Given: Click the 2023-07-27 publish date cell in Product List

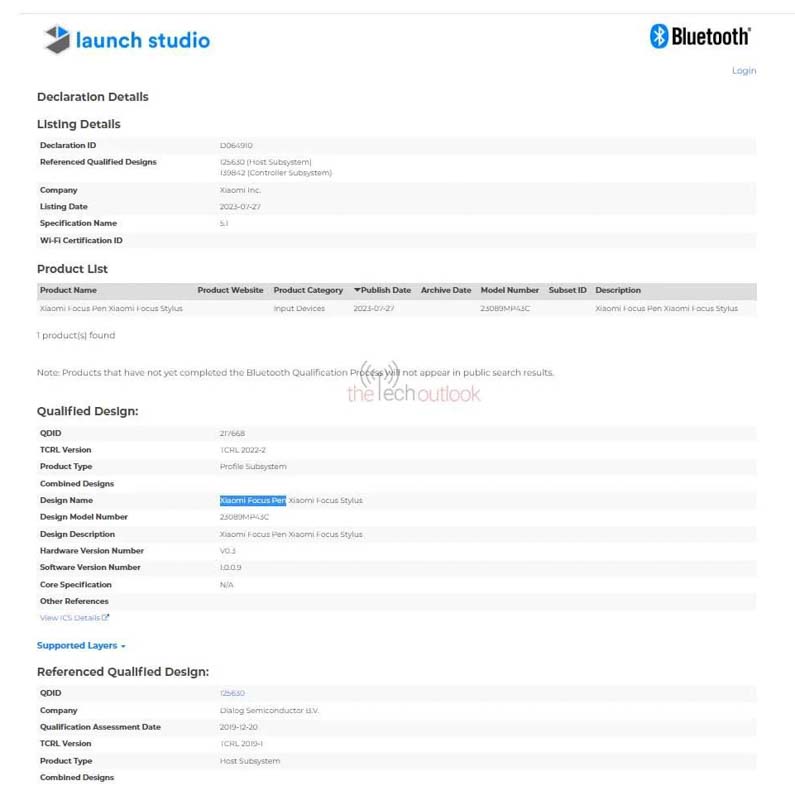Looking at the screenshot, I should pos(374,308).
